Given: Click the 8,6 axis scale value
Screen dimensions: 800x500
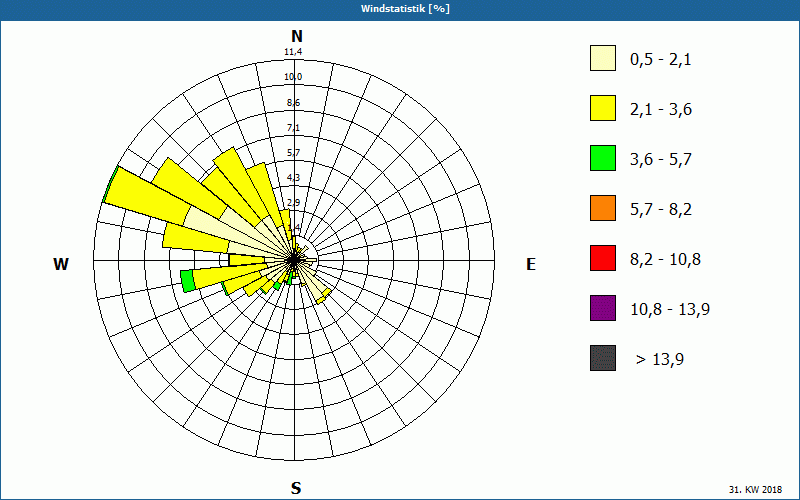Looking at the screenshot, I should point(293,103).
